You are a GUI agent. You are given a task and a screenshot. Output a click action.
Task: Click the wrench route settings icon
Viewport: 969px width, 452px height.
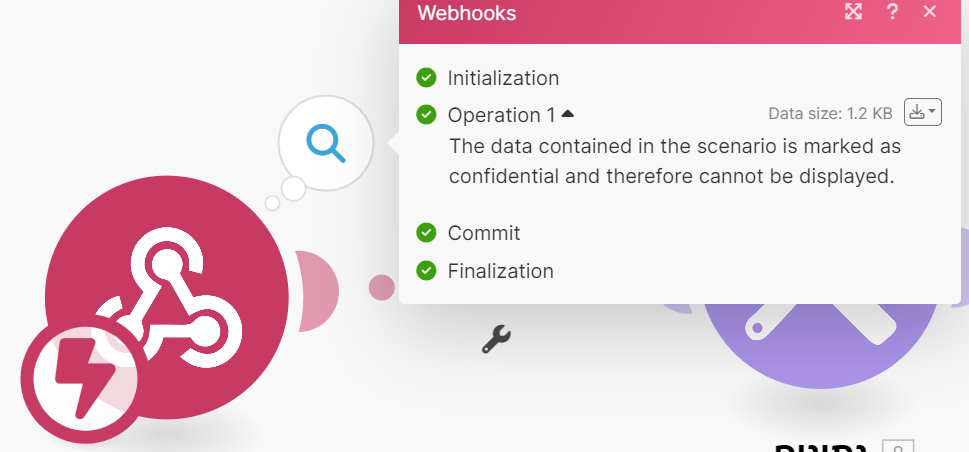(x=496, y=340)
